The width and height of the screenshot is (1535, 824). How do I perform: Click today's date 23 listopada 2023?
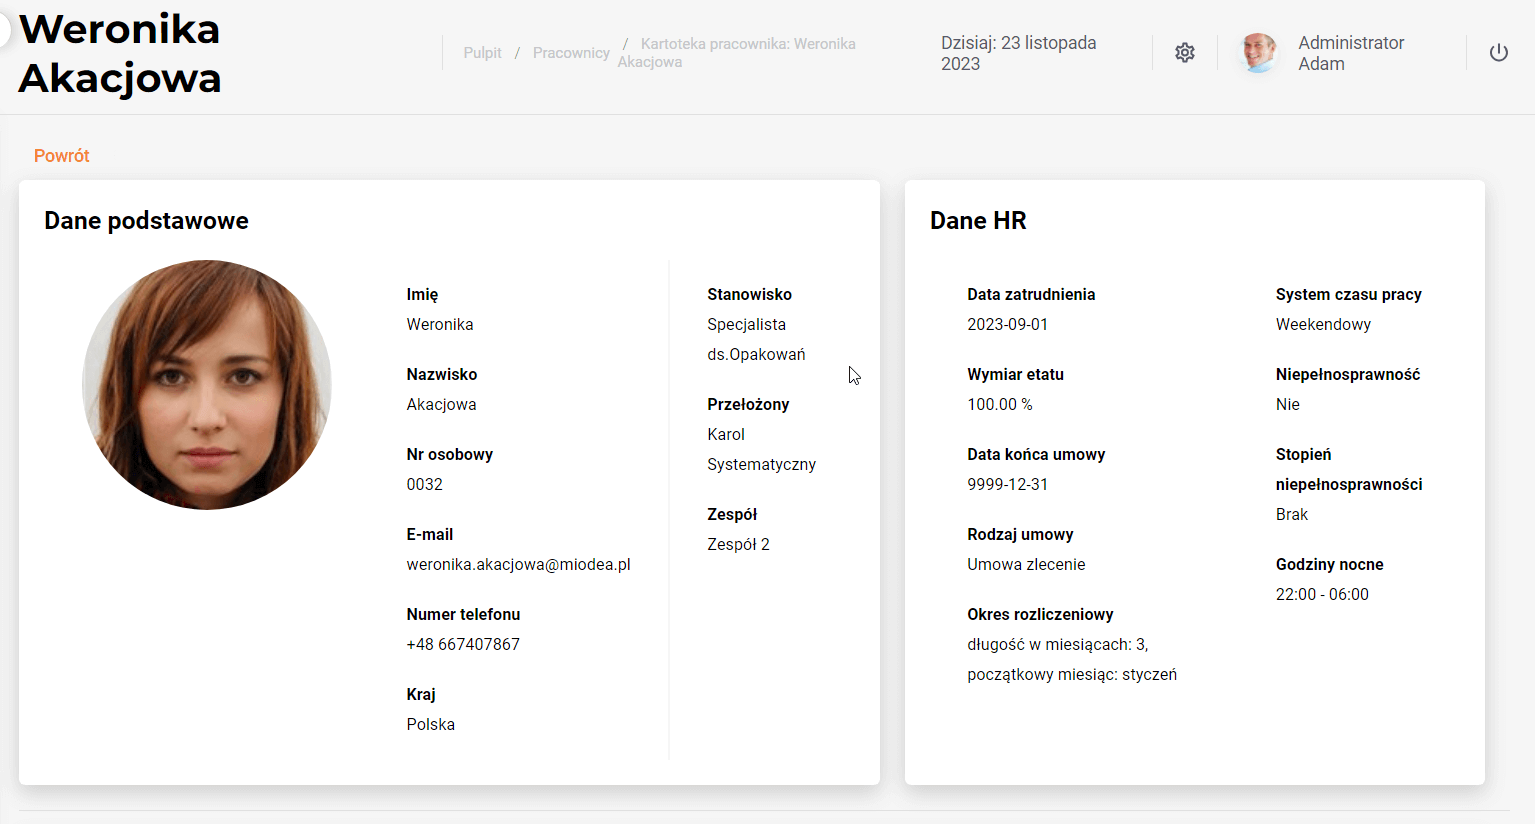(1018, 53)
